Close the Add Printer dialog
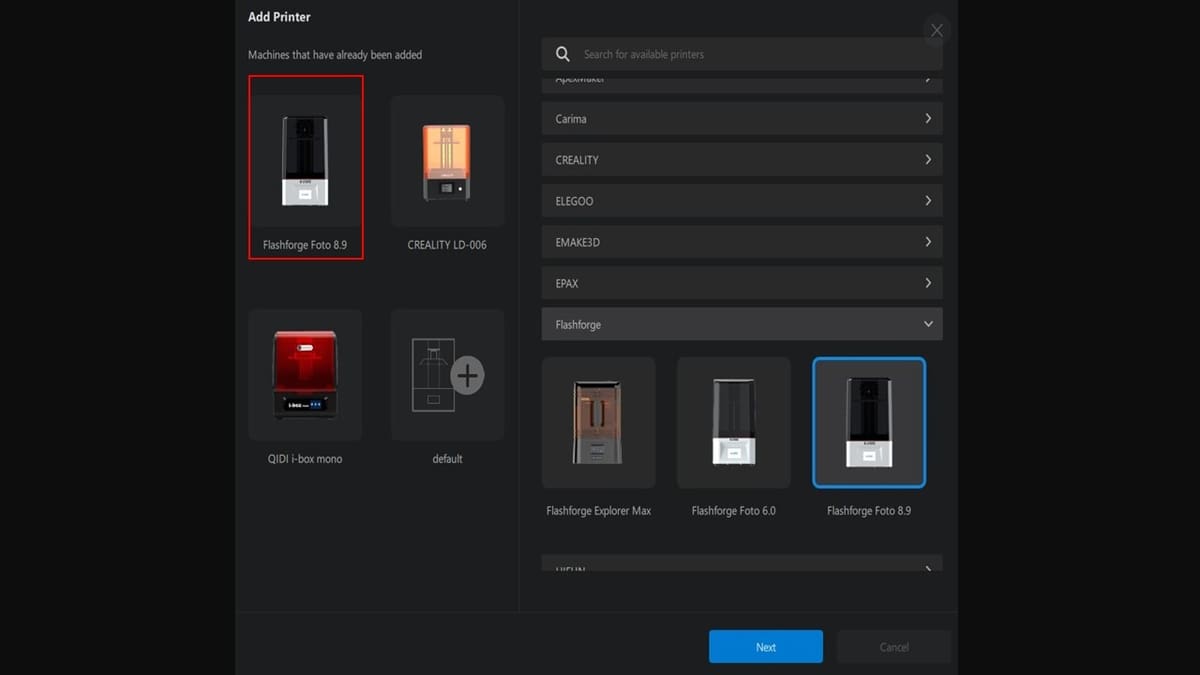The height and width of the screenshot is (675, 1200). 937,31
